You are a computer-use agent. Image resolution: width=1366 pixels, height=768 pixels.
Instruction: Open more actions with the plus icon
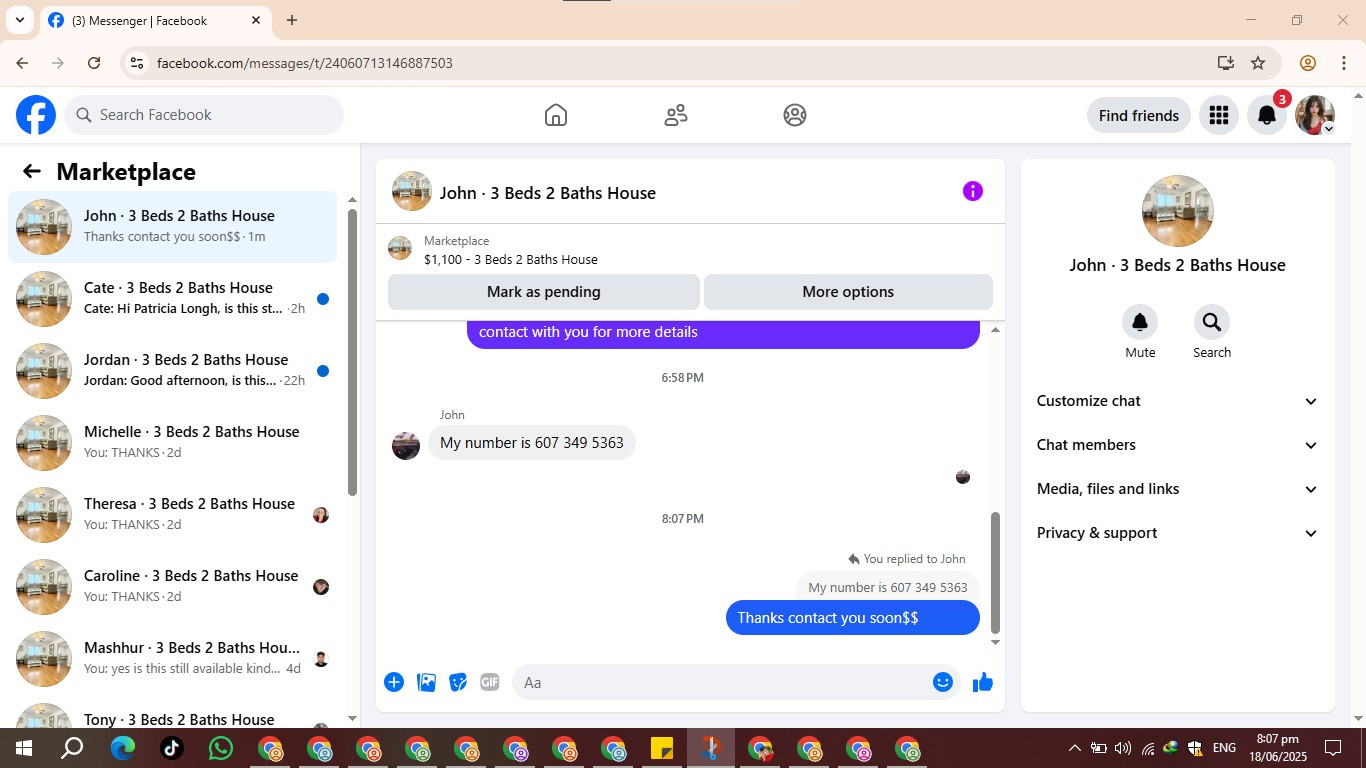pyautogui.click(x=394, y=682)
